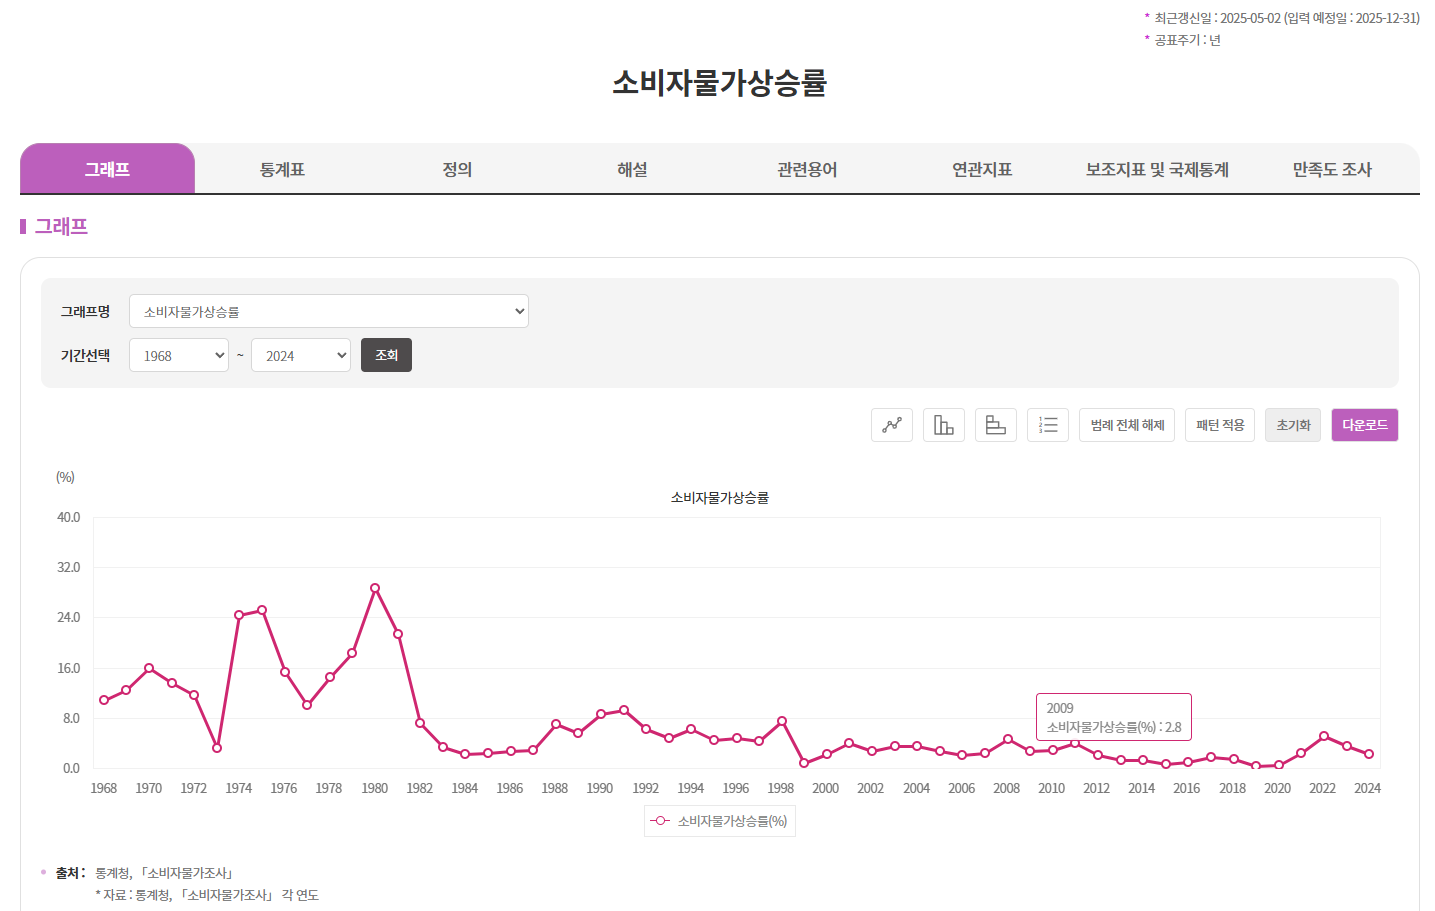Click the 1974 data point marker
This screenshot has height=911, width=1435.
click(239, 615)
